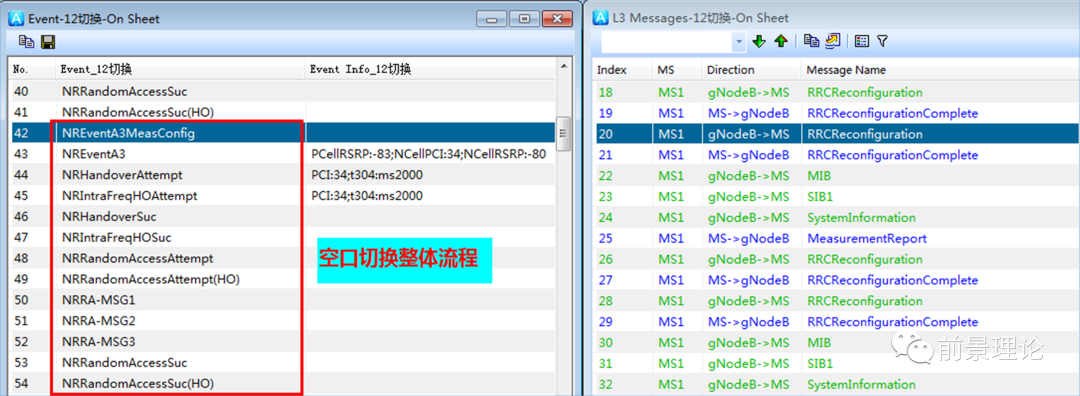Screen dimensions: 1080x396
Task: Select the NREventA3 event row
Action: 282,154
